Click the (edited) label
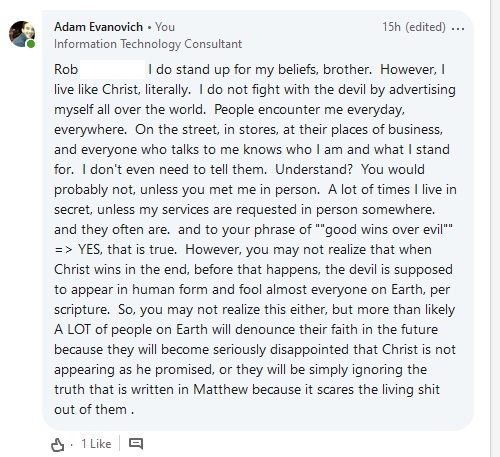 click(x=425, y=27)
